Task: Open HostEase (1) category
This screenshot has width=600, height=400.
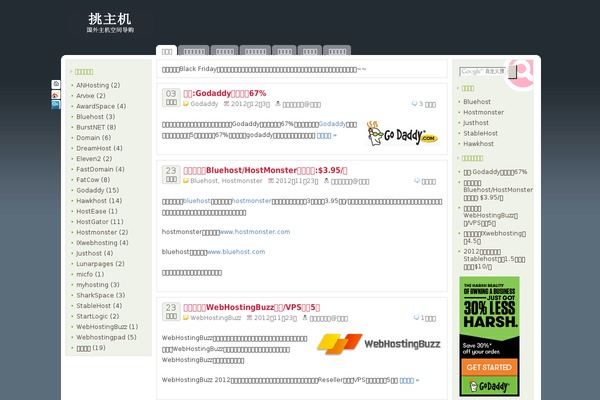Action: click(x=97, y=211)
